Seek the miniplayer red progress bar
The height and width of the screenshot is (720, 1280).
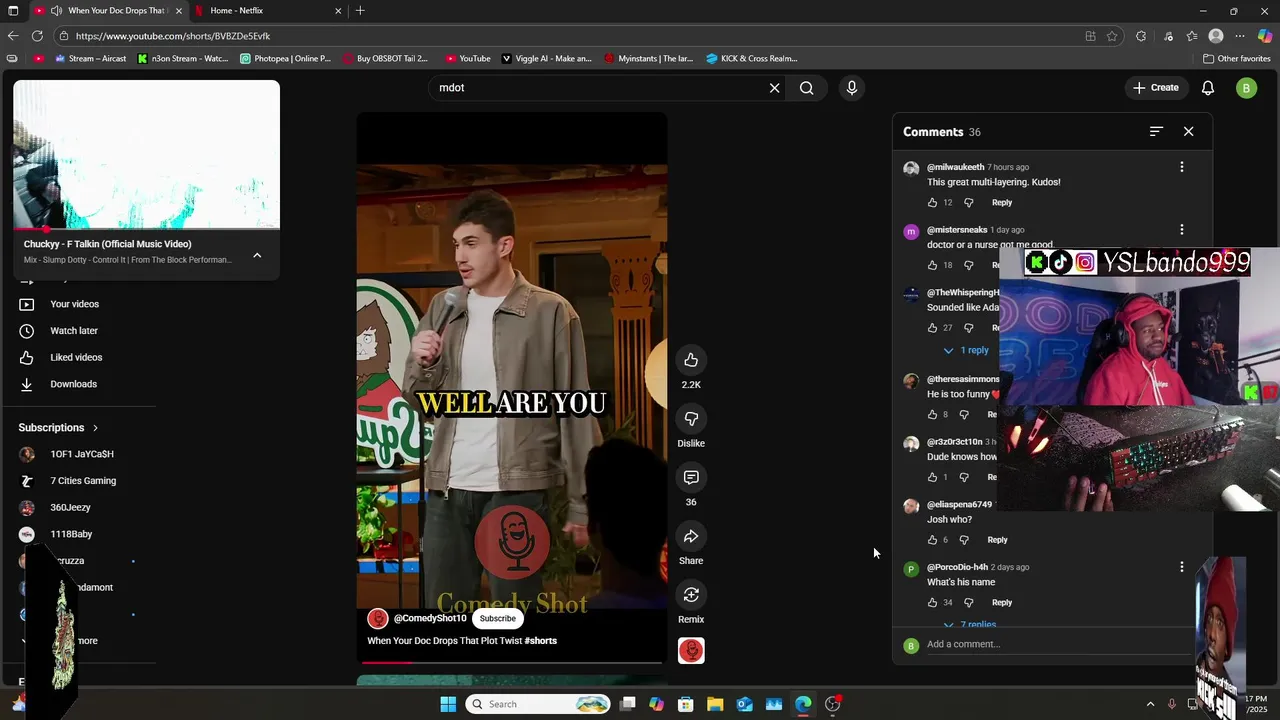point(146,230)
